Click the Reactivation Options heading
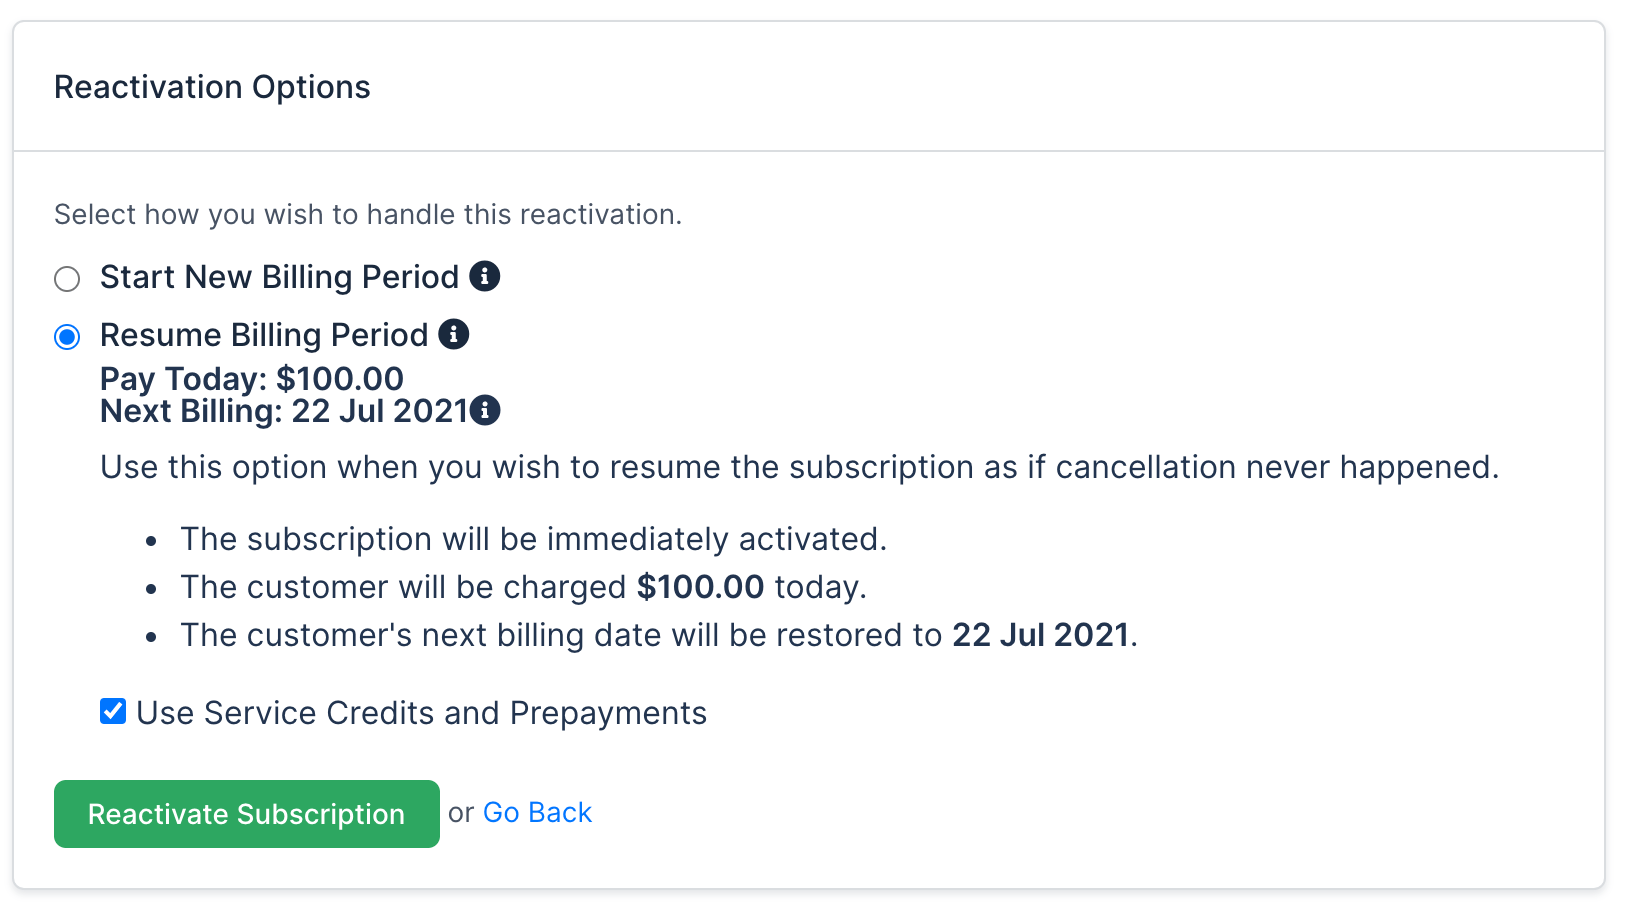The image size is (1628, 910). coord(212,87)
